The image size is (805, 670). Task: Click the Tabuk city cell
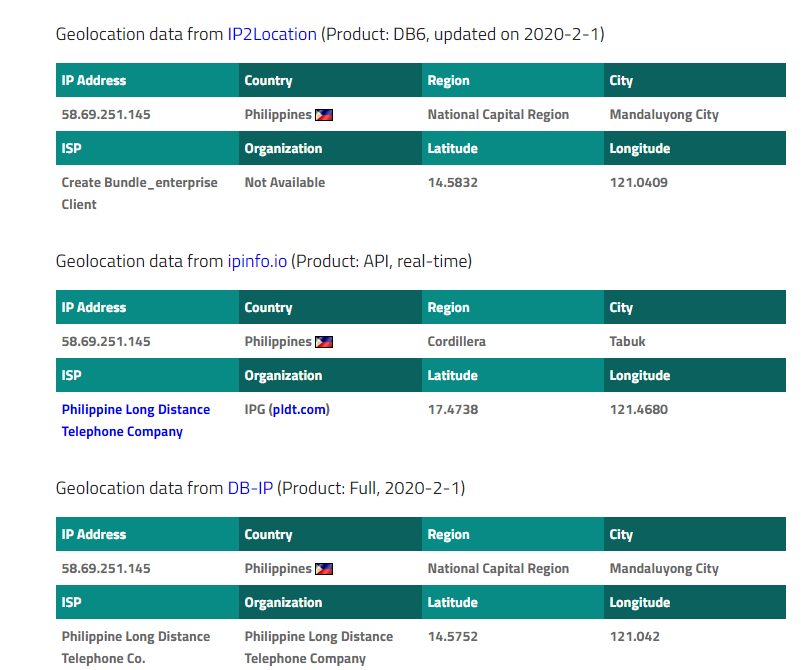(627, 342)
